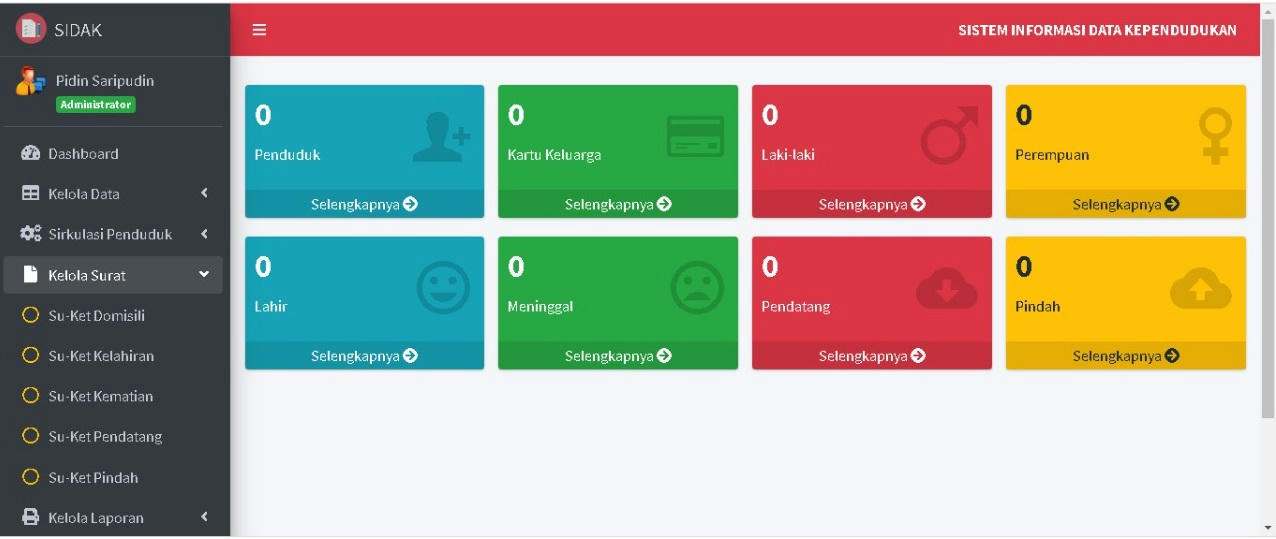
Task: Click the sad face icon on Meninggal
Action: tap(696, 288)
